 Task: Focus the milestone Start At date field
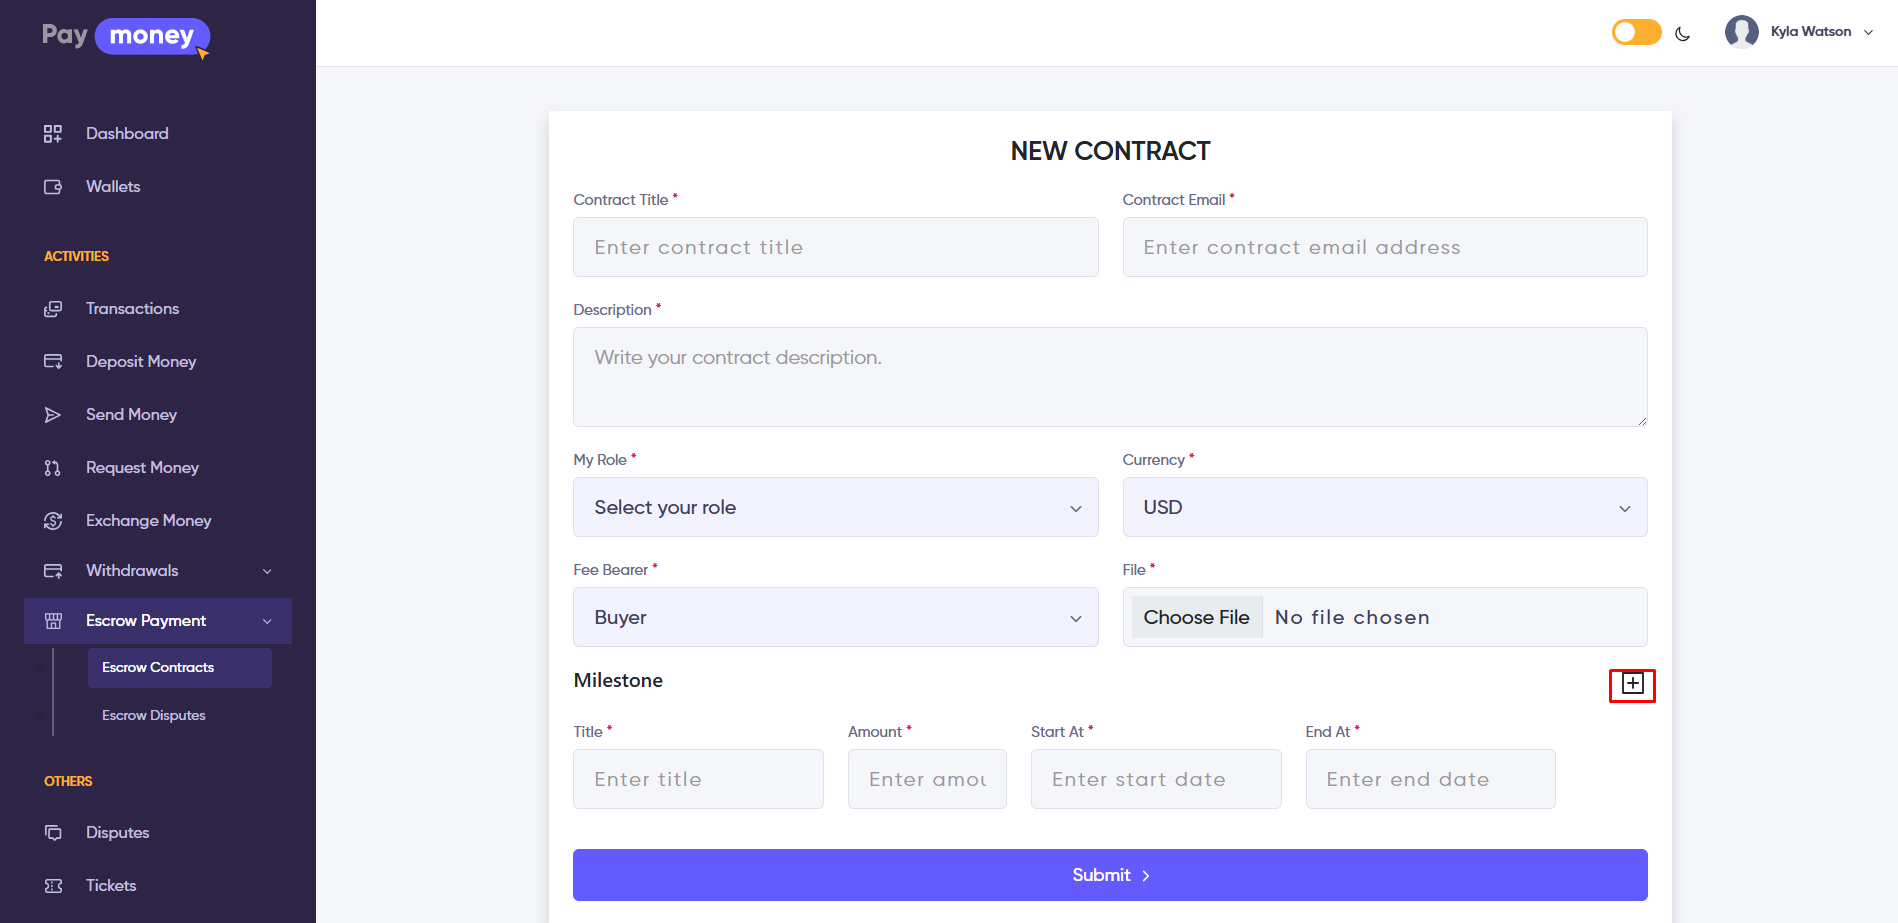click(1155, 779)
